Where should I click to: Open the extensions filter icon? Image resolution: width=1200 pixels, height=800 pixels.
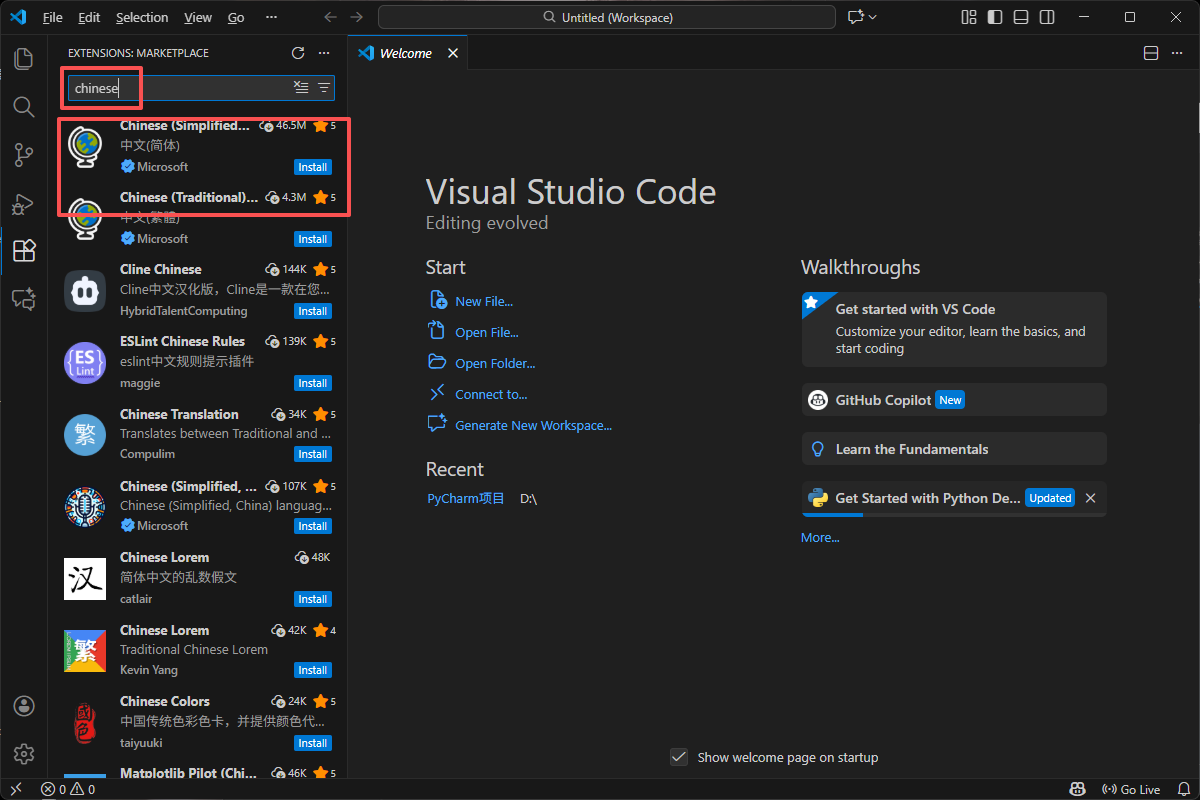[x=324, y=88]
